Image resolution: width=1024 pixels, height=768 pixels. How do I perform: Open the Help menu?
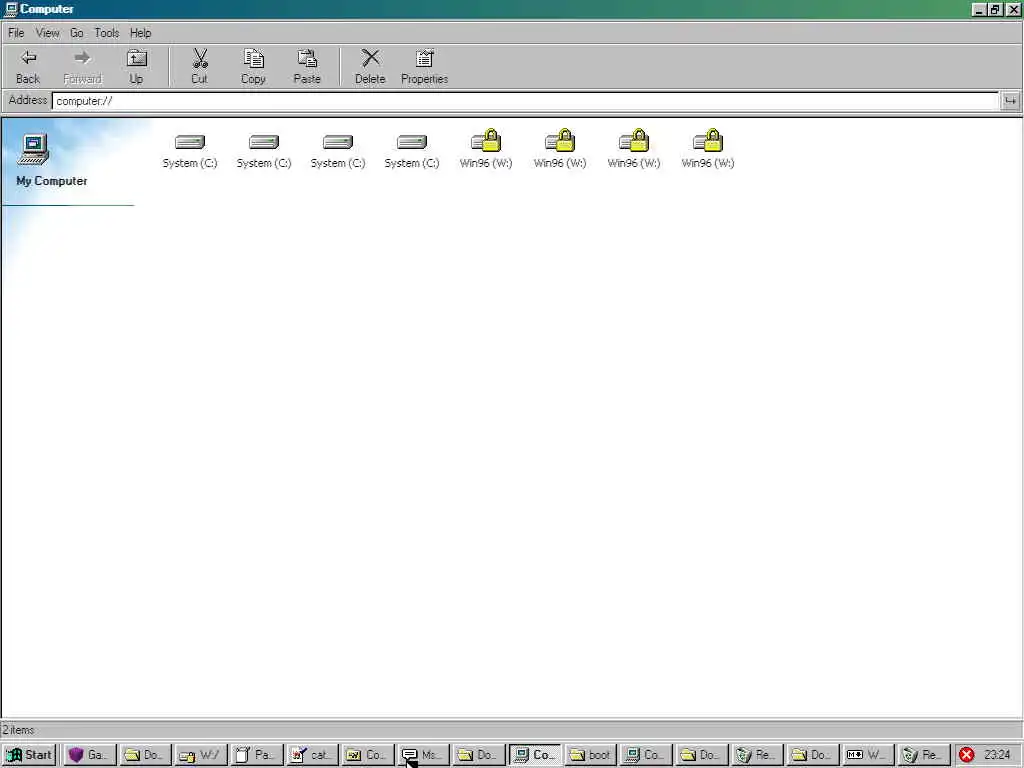(x=140, y=33)
